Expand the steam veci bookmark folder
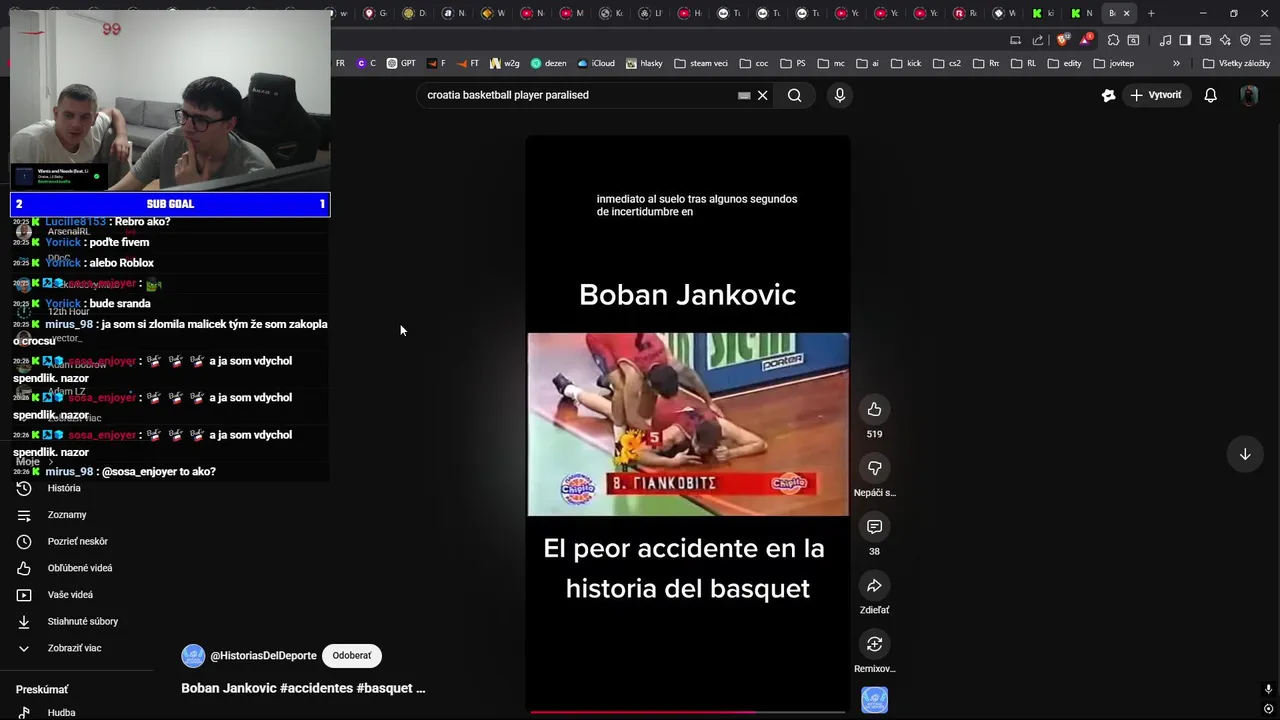The image size is (1280, 720). (x=701, y=63)
